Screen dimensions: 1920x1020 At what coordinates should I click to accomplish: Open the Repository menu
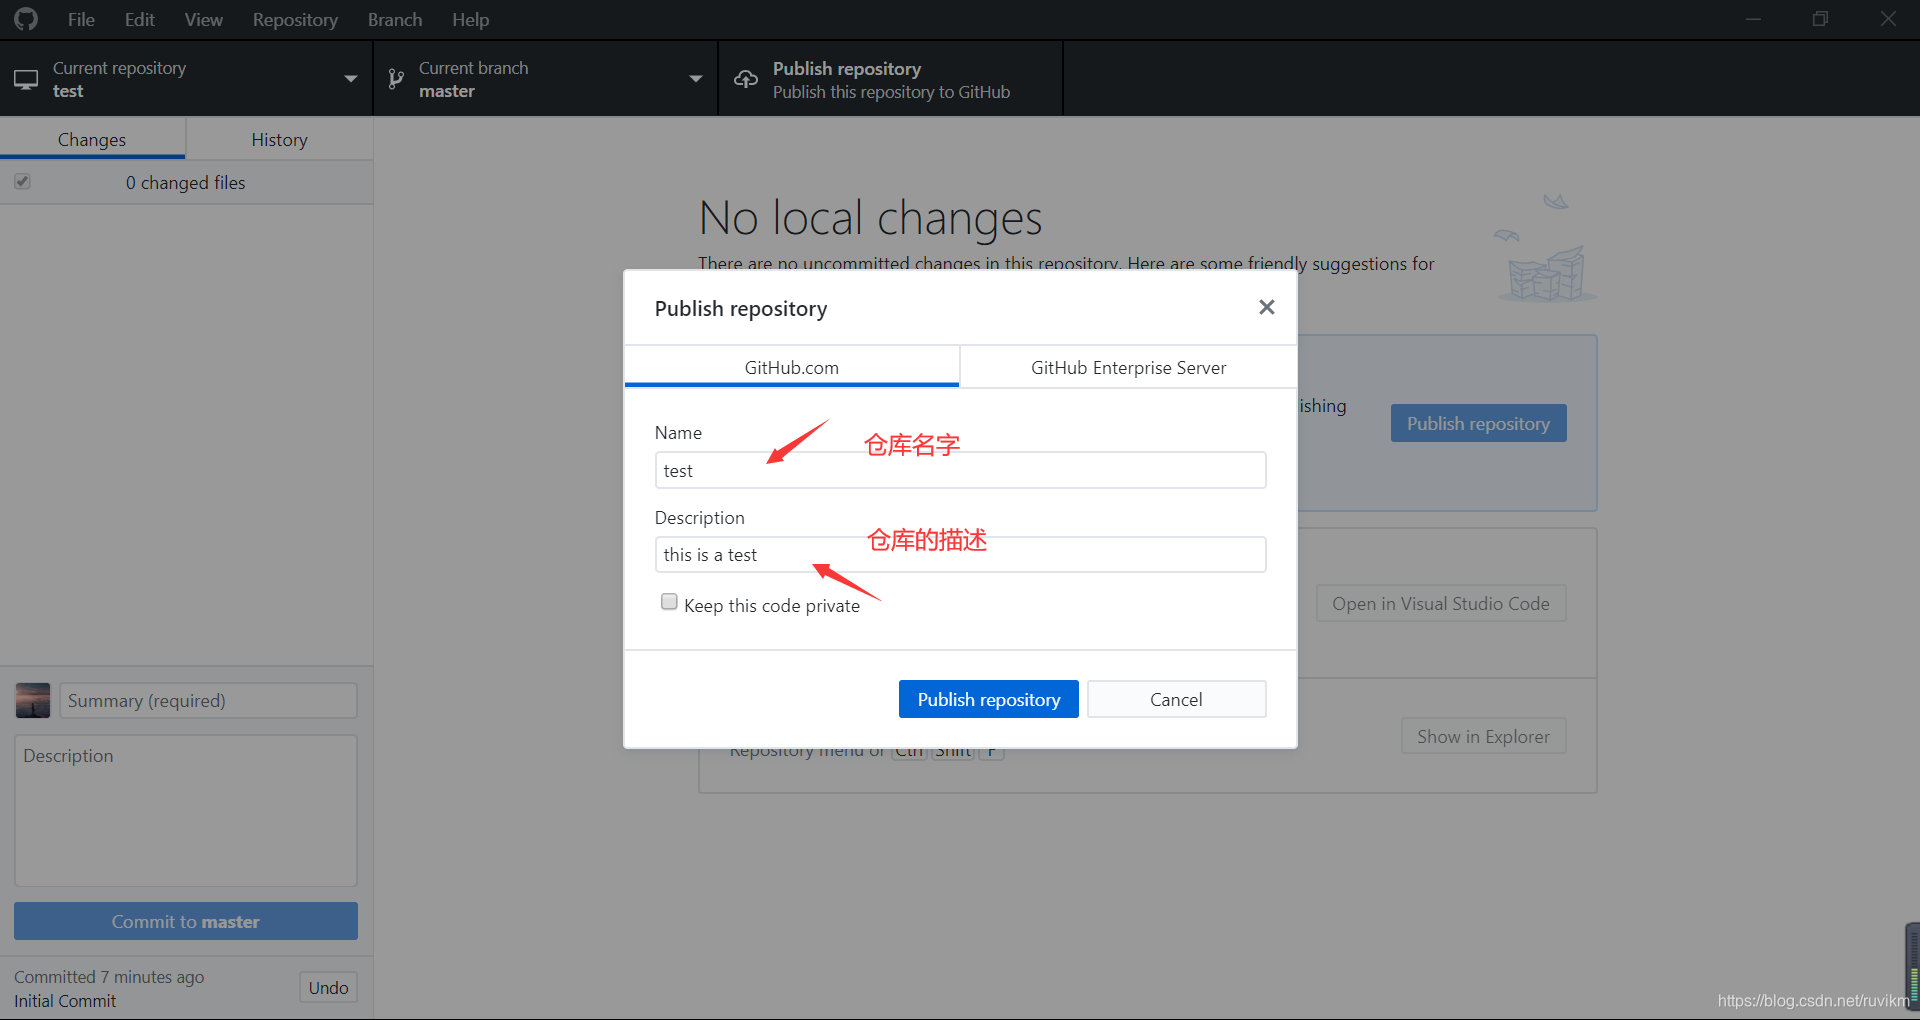click(295, 19)
